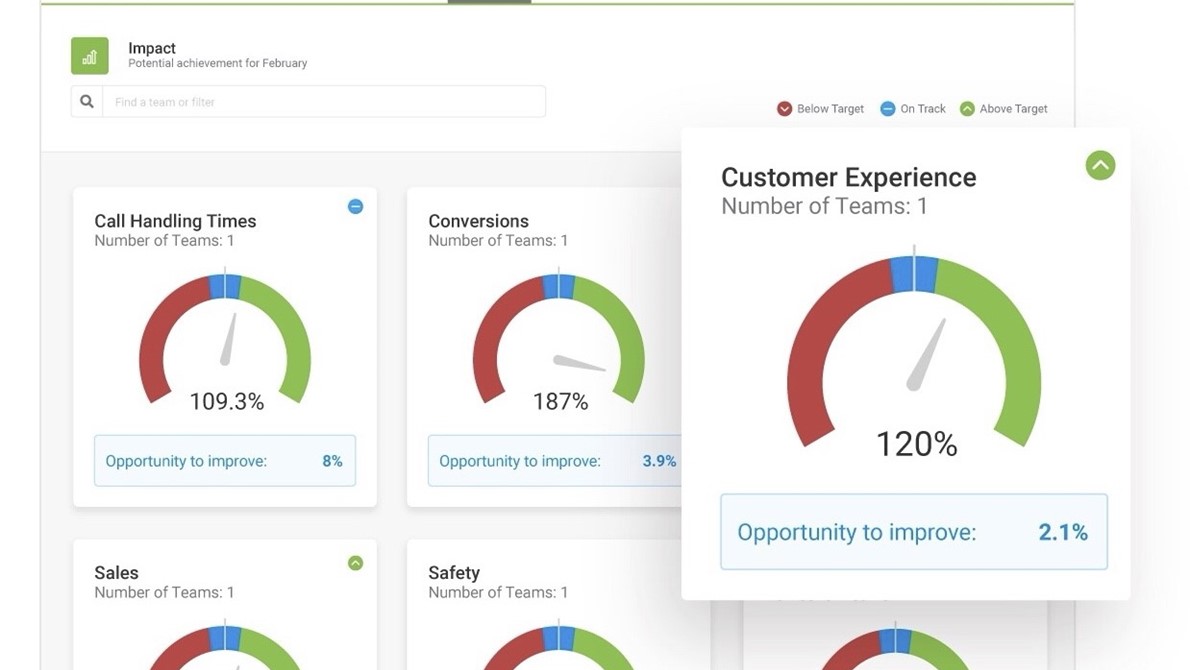
Task: Toggle the Below Target legend filter label
Action: point(830,109)
